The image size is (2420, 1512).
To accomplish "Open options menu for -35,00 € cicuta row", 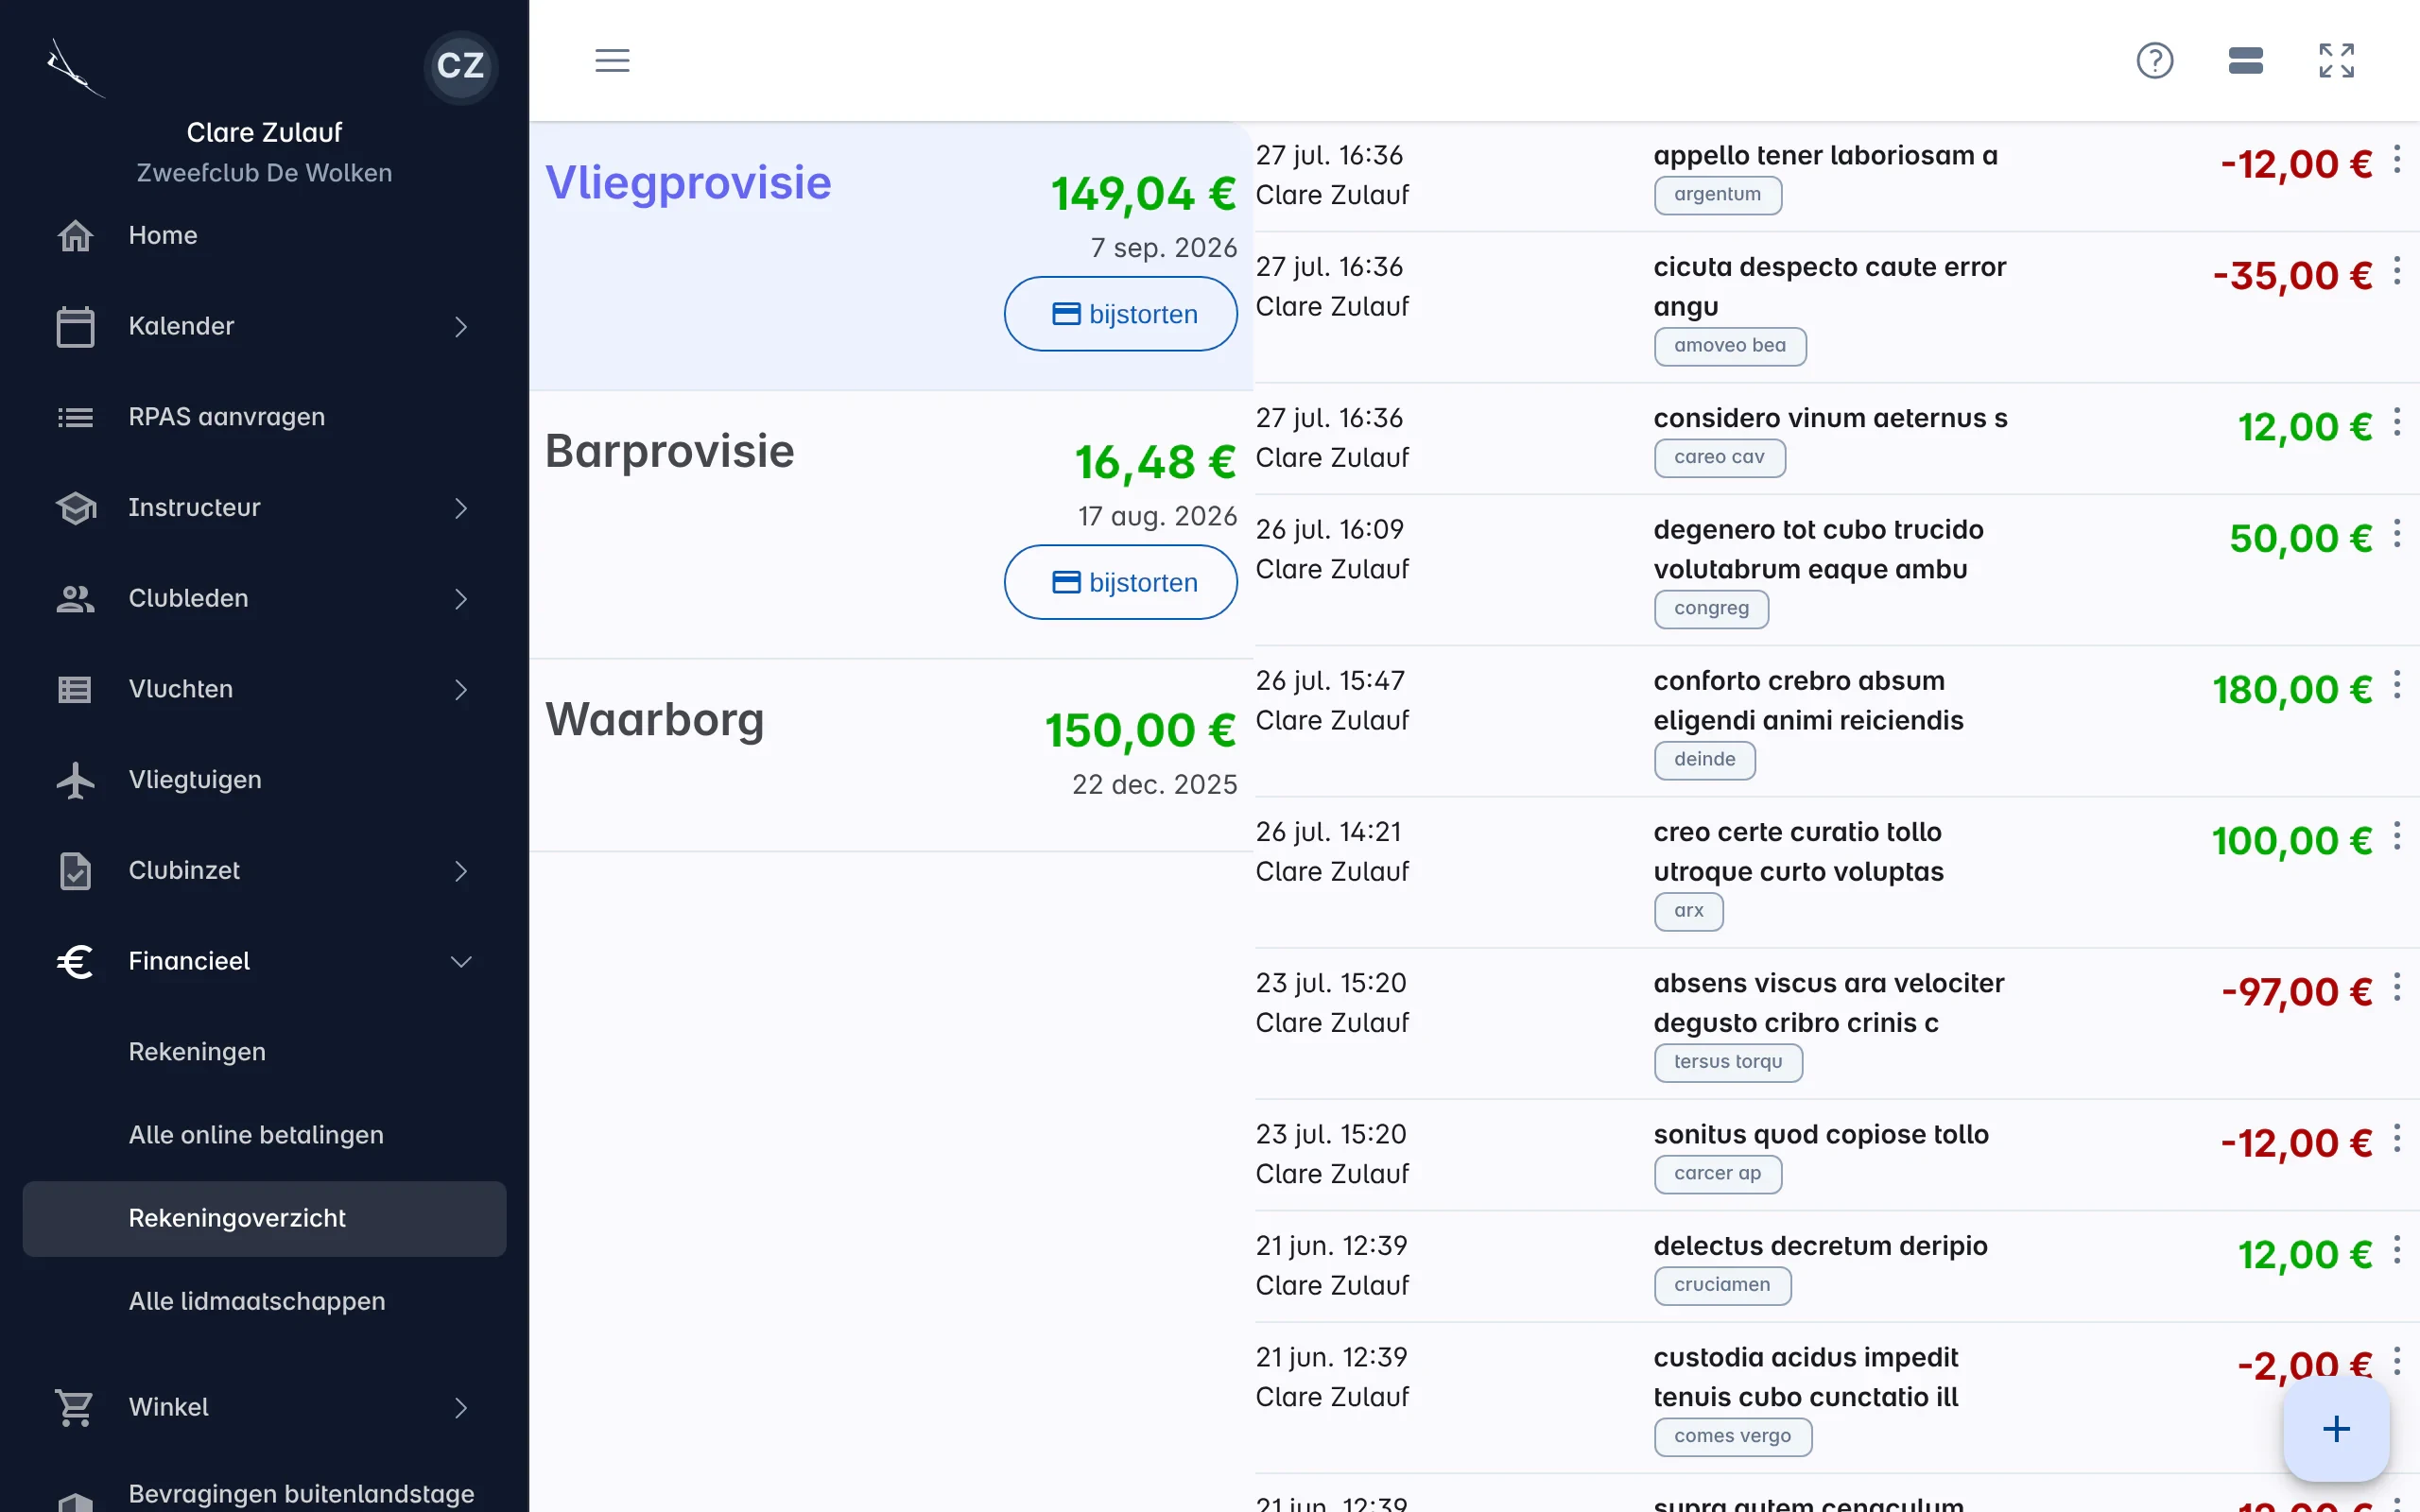I will 2397,271.
